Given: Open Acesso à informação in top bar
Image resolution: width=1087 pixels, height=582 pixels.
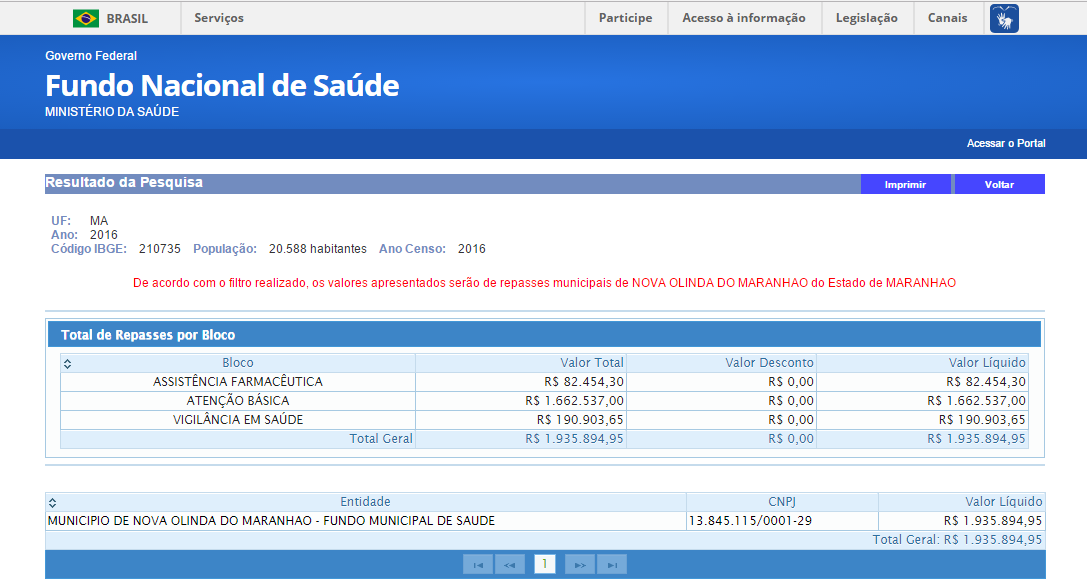Looking at the screenshot, I should pyautogui.click(x=743, y=18).
